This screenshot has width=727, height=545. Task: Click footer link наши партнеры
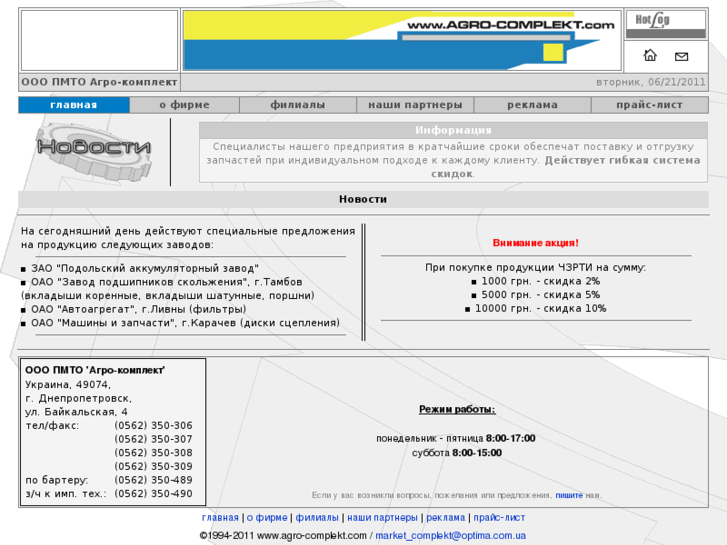[383, 518]
